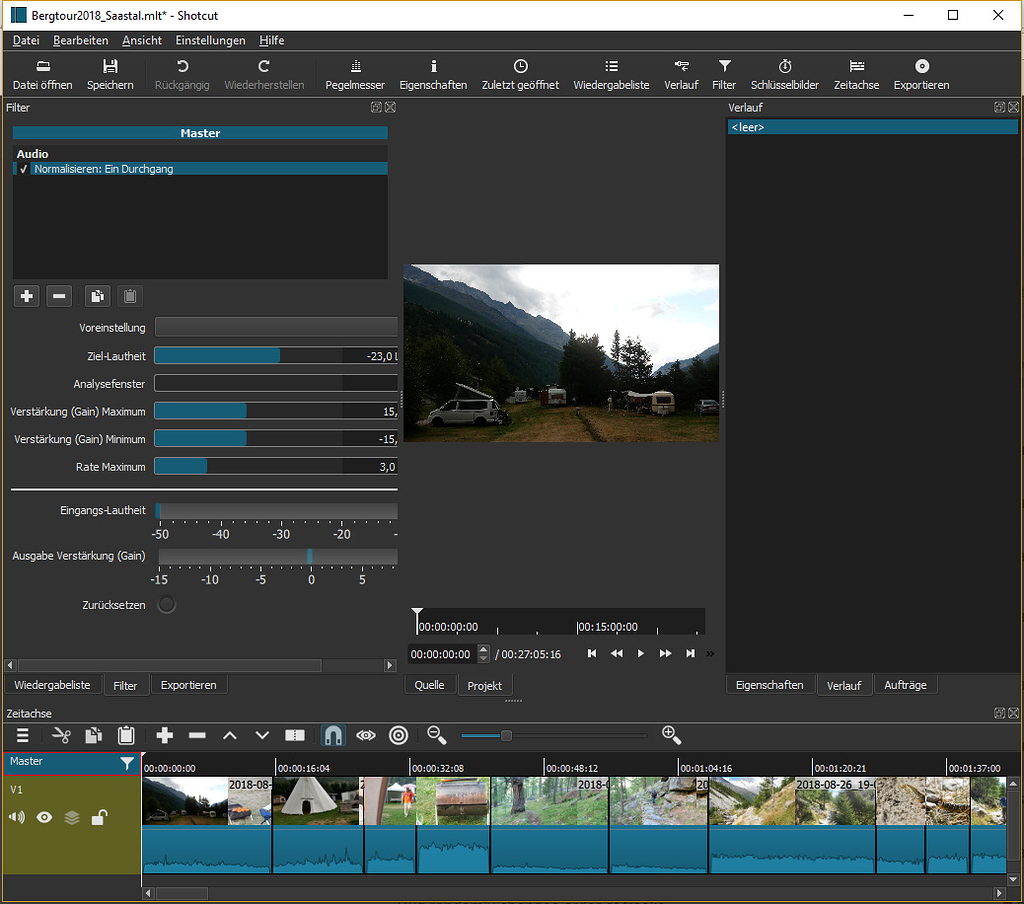The image size is (1024, 904).
Task: Play the video
Action: point(641,653)
